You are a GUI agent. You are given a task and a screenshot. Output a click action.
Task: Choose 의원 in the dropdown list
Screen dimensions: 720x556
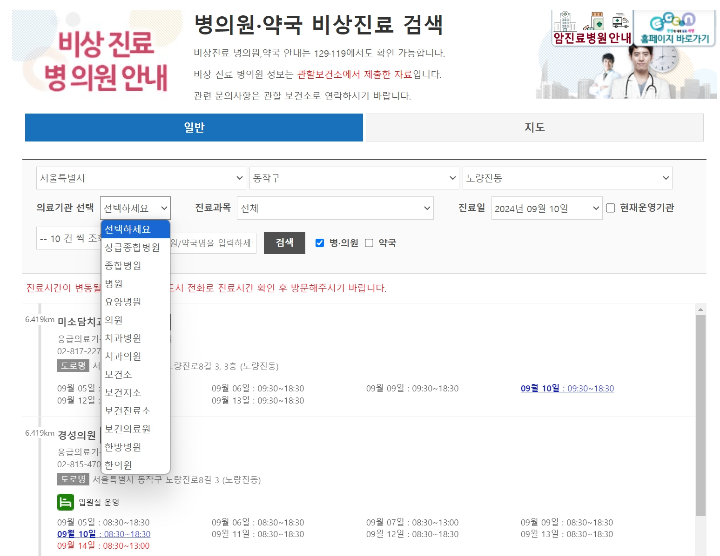click(135, 320)
